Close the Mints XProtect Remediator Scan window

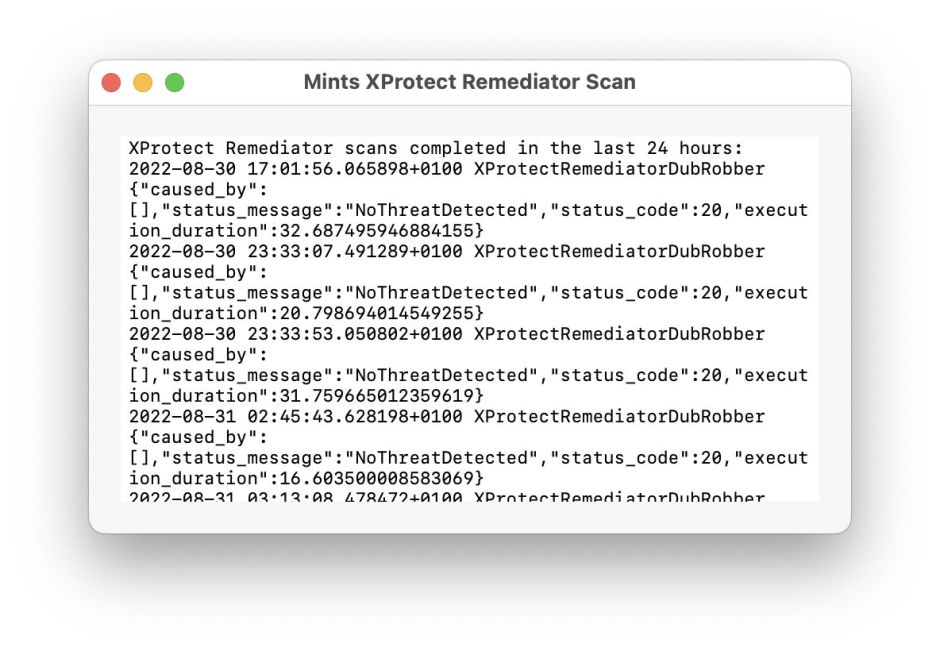[111, 83]
